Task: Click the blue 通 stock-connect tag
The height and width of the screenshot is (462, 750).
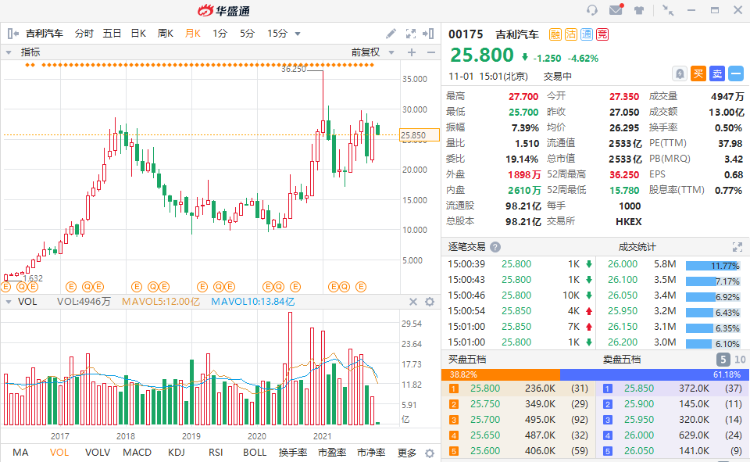Action: [586, 34]
